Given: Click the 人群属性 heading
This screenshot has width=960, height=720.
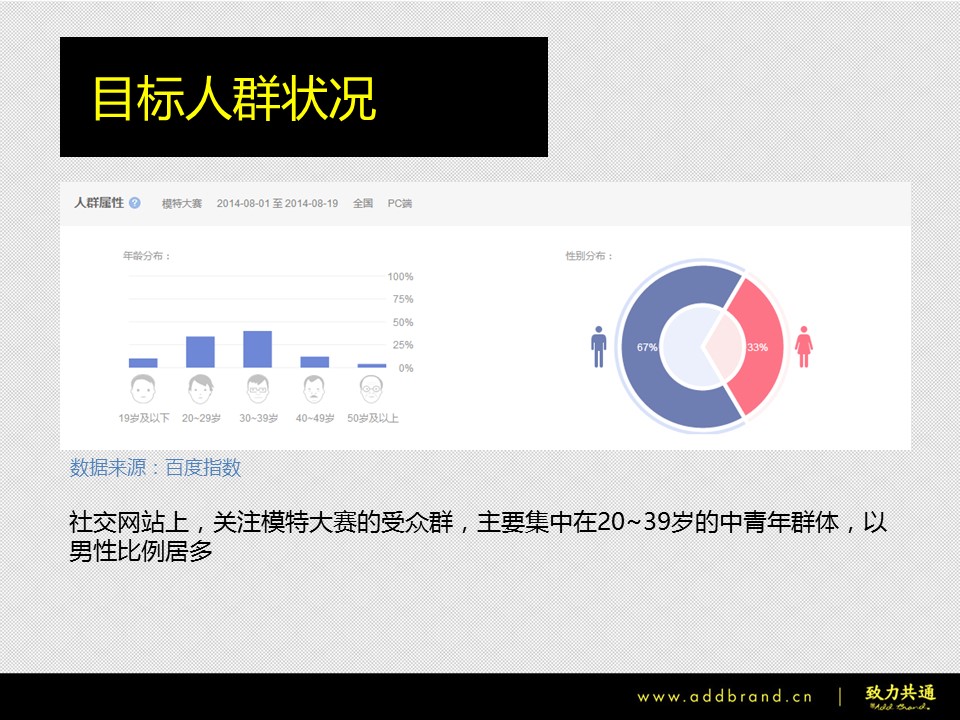Looking at the screenshot, I should pos(99,203).
